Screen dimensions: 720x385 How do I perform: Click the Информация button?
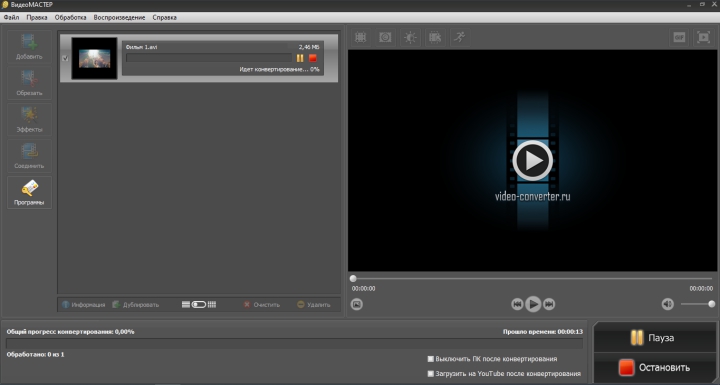(x=84, y=305)
